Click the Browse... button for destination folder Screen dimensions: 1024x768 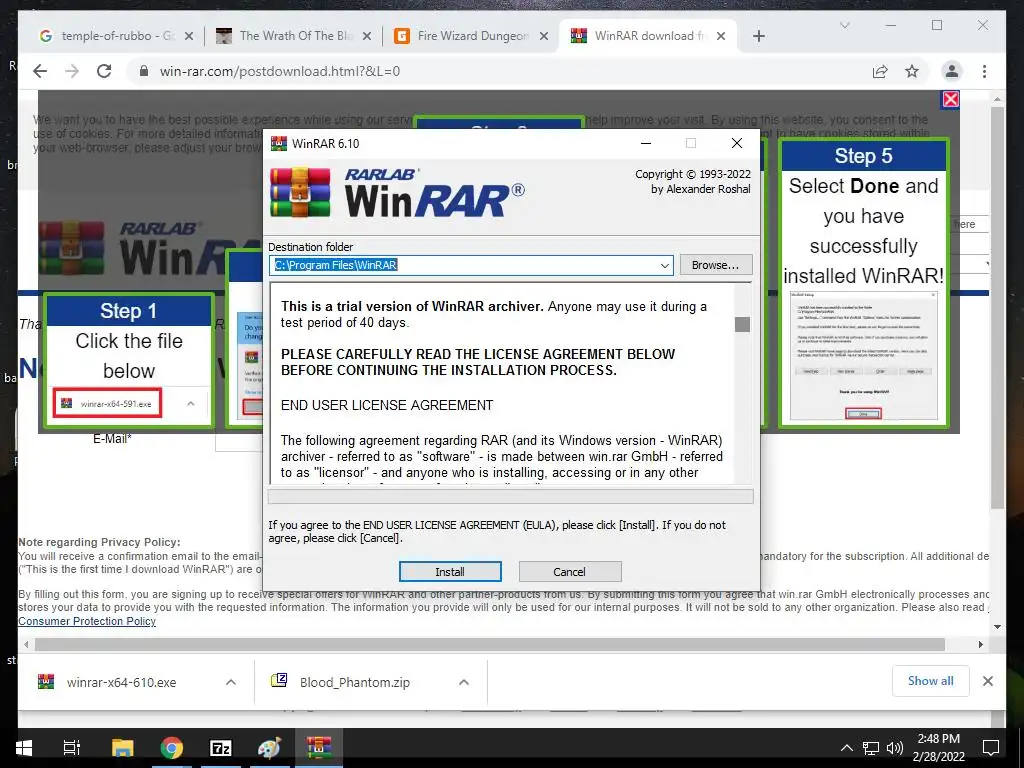pyautogui.click(x=716, y=265)
